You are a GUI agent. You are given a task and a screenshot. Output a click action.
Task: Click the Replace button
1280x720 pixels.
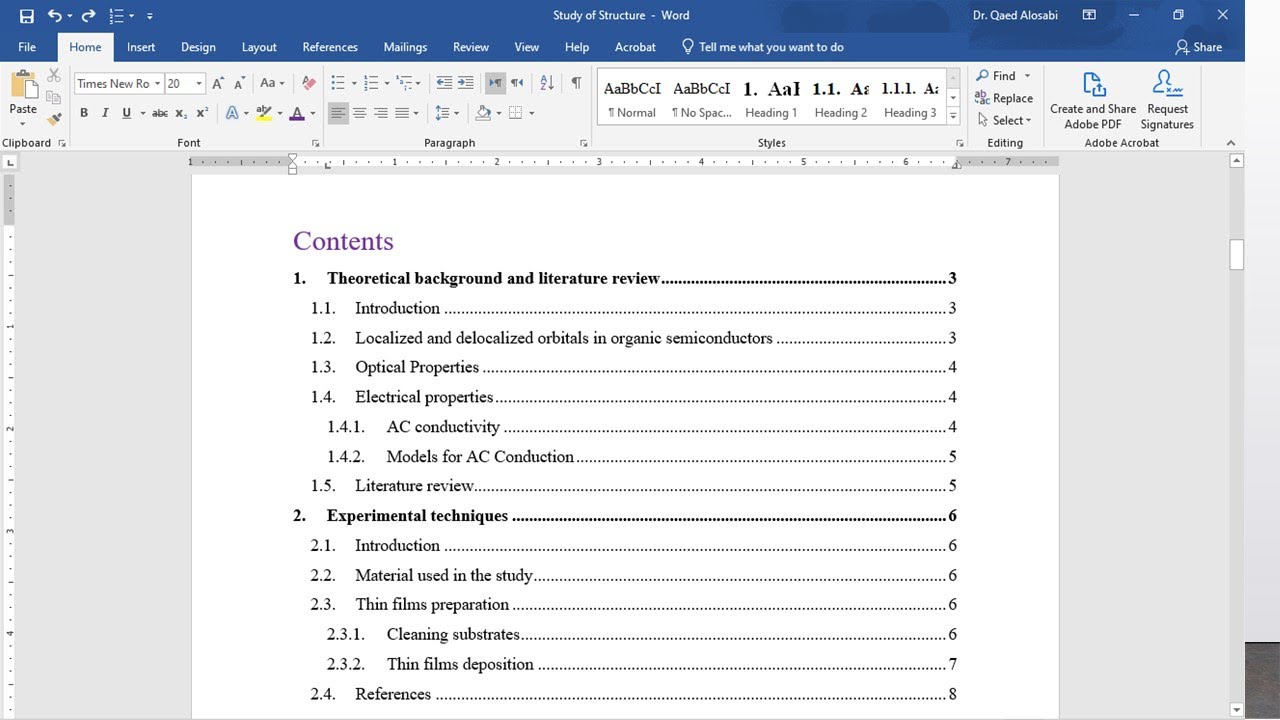[1005, 98]
